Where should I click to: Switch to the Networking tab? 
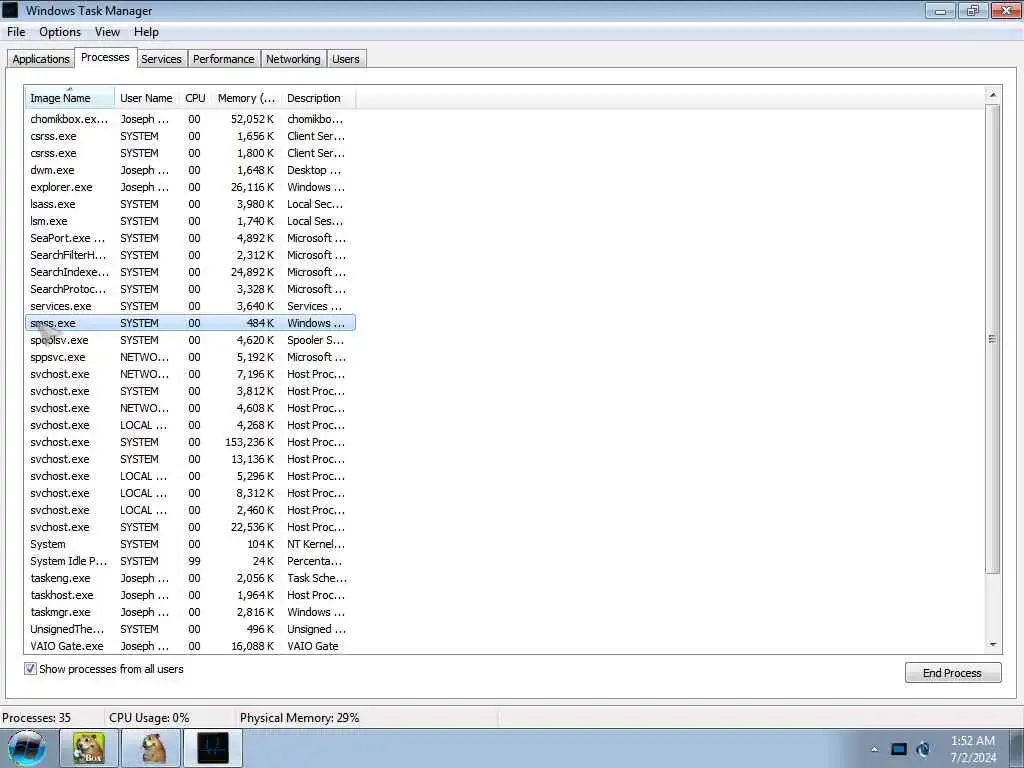(293, 59)
